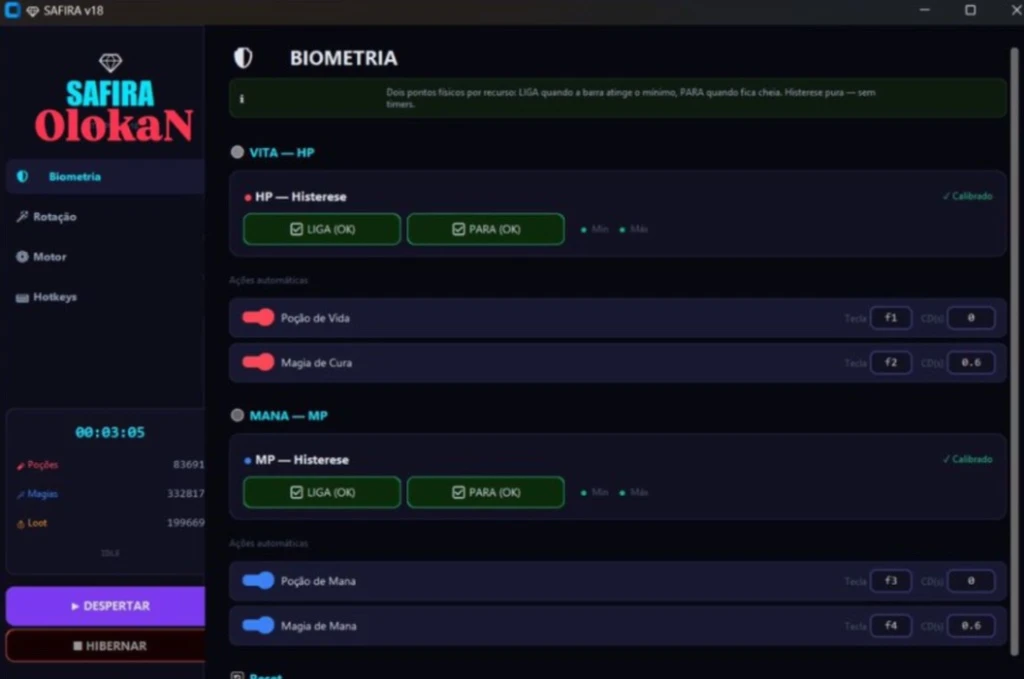Switch off Magia de Mana toggle
The height and width of the screenshot is (679, 1024).
pyautogui.click(x=258, y=625)
